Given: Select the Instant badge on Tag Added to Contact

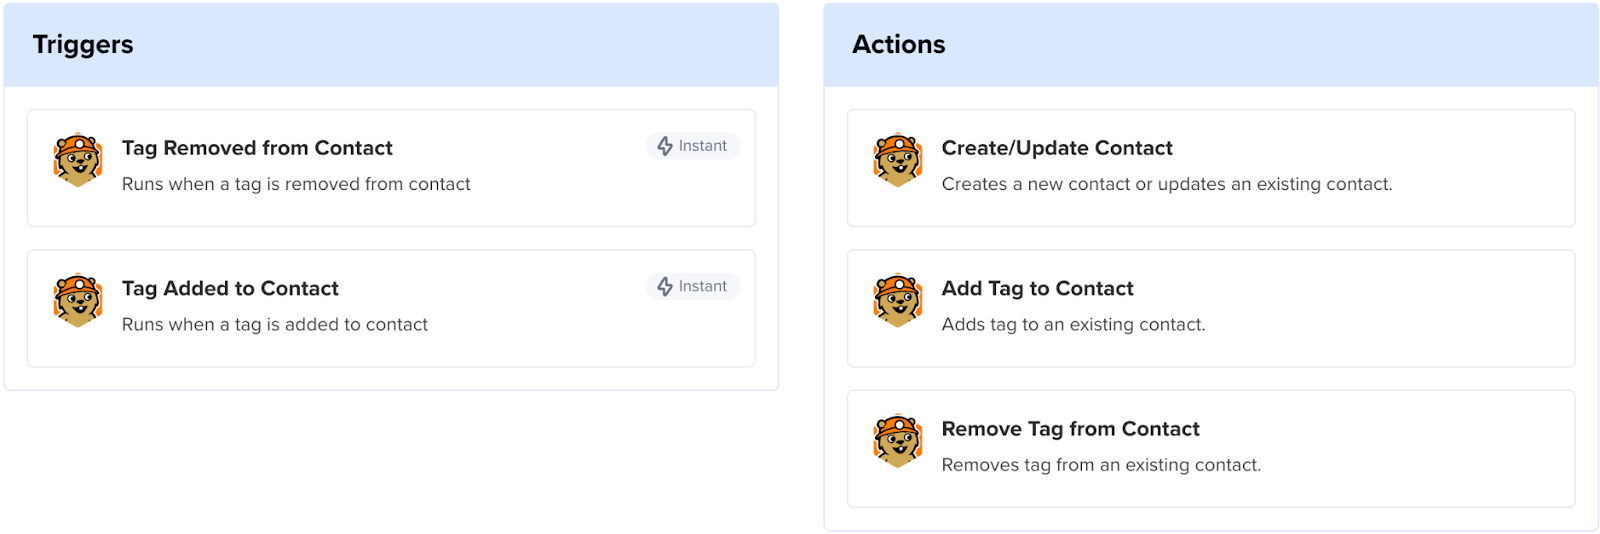Looking at the screenshot, I should coord(693,287).
